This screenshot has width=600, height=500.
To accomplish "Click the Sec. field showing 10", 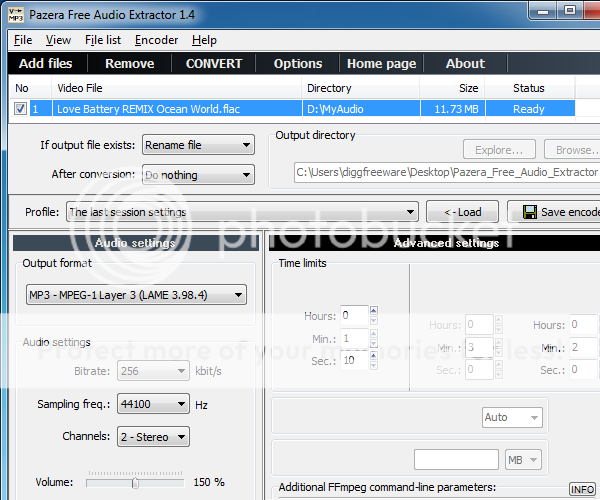I will pyautogui.click(x=354, y=360).
